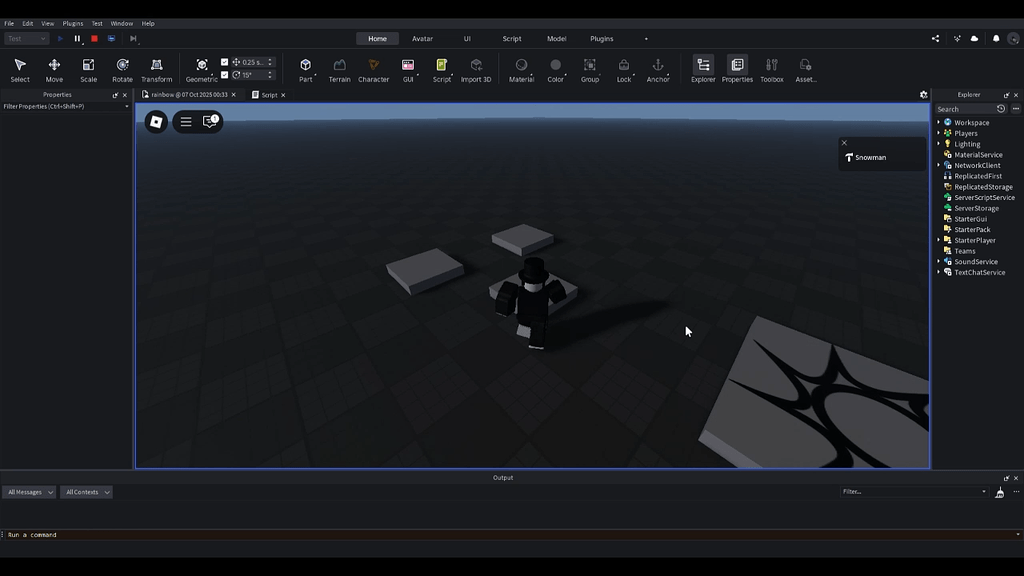Toggle the Properties panel button

click(x=737, y=70)
